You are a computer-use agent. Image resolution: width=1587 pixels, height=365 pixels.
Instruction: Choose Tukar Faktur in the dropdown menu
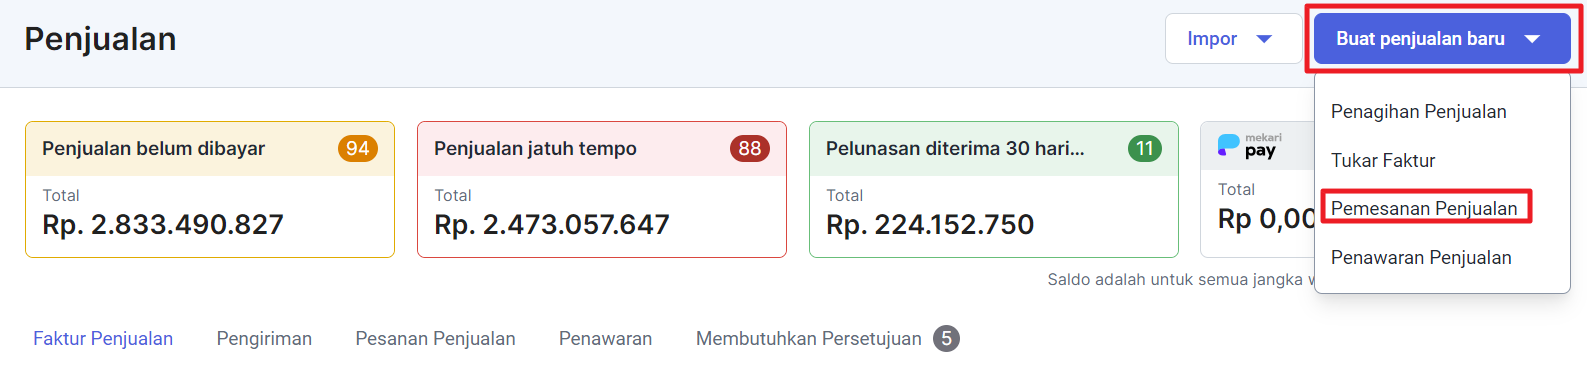click(x=1383, y=161)
